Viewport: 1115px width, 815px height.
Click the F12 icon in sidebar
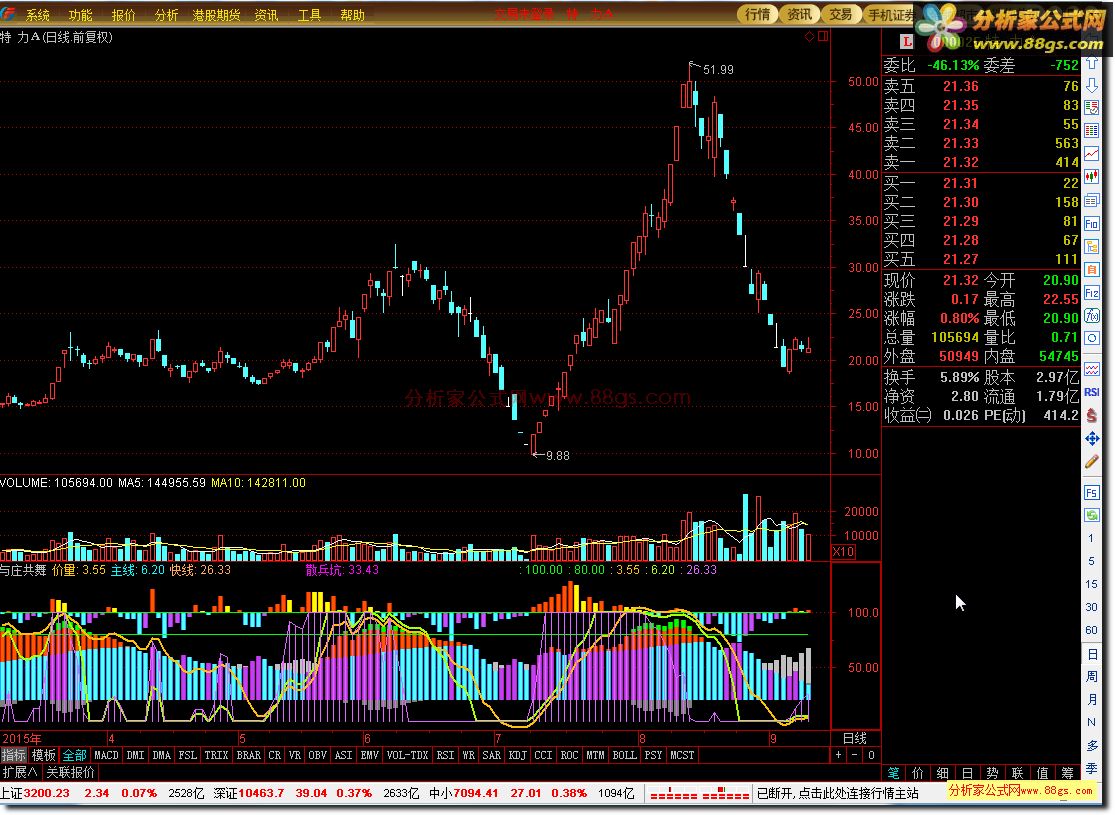click(1092, 293)
